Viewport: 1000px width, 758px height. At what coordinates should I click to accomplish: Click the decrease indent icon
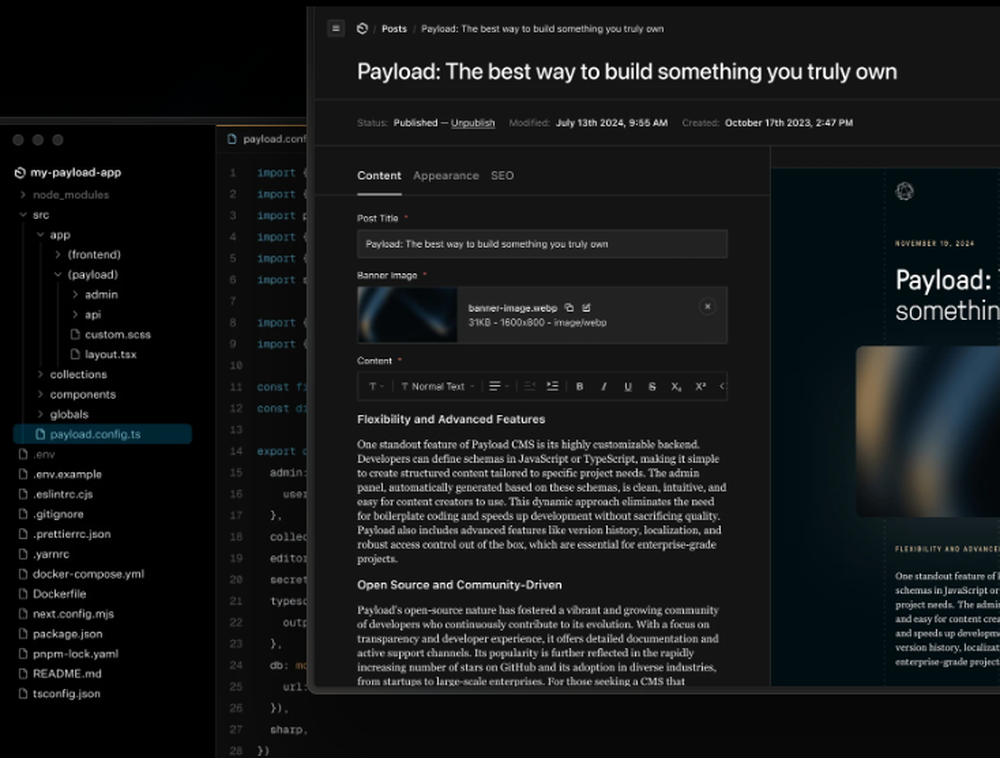[x=529, y=386]
